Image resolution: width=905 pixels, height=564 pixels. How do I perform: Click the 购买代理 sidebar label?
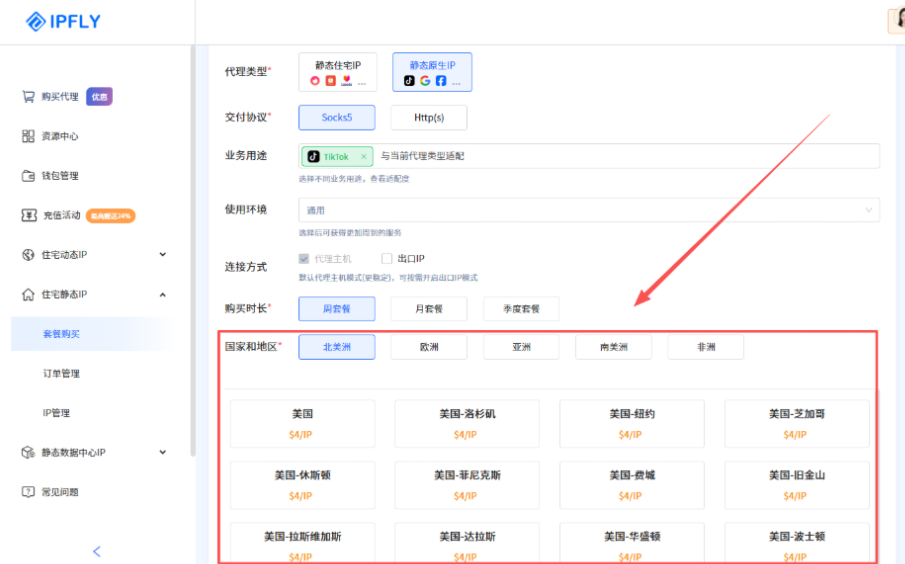point(60,96)
